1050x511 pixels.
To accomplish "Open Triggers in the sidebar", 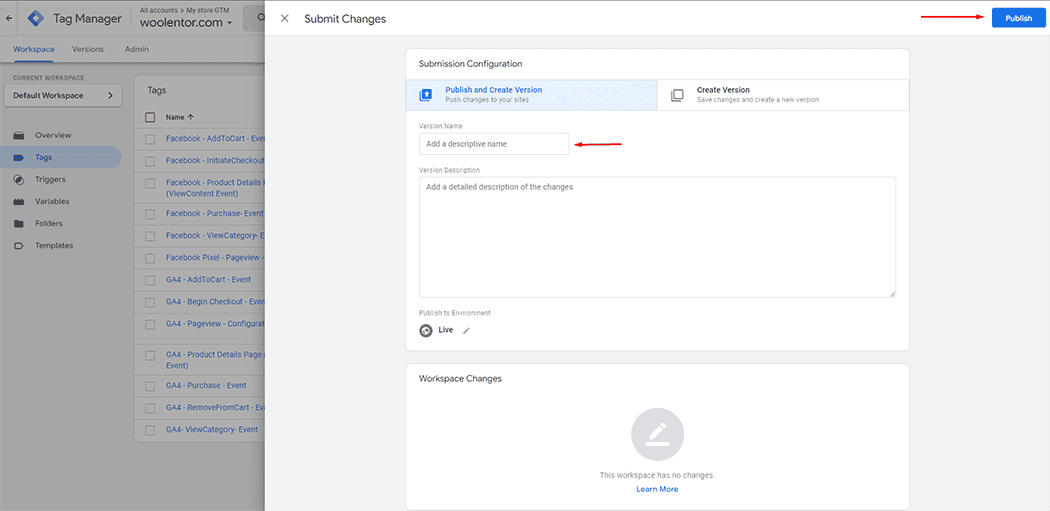I will pyautogui.click(x=50, y=179).
